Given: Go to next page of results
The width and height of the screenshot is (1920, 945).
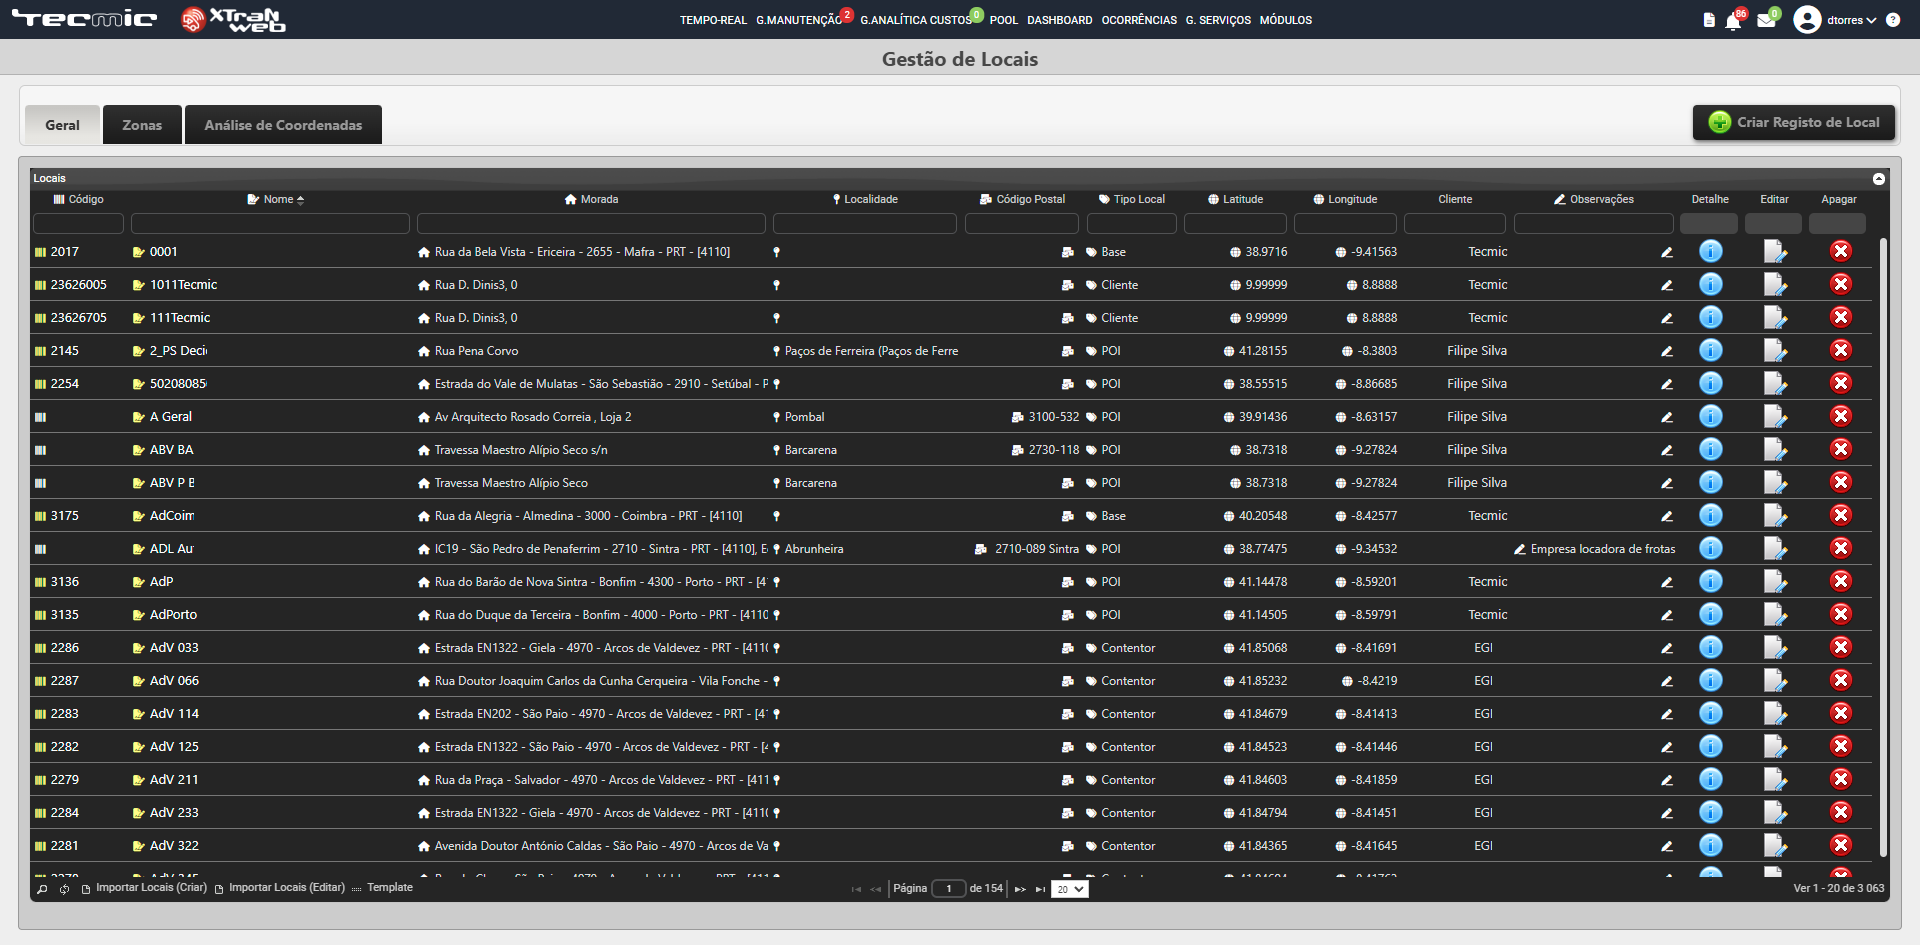Looking at the screenshot, I should click(1020, 889).
